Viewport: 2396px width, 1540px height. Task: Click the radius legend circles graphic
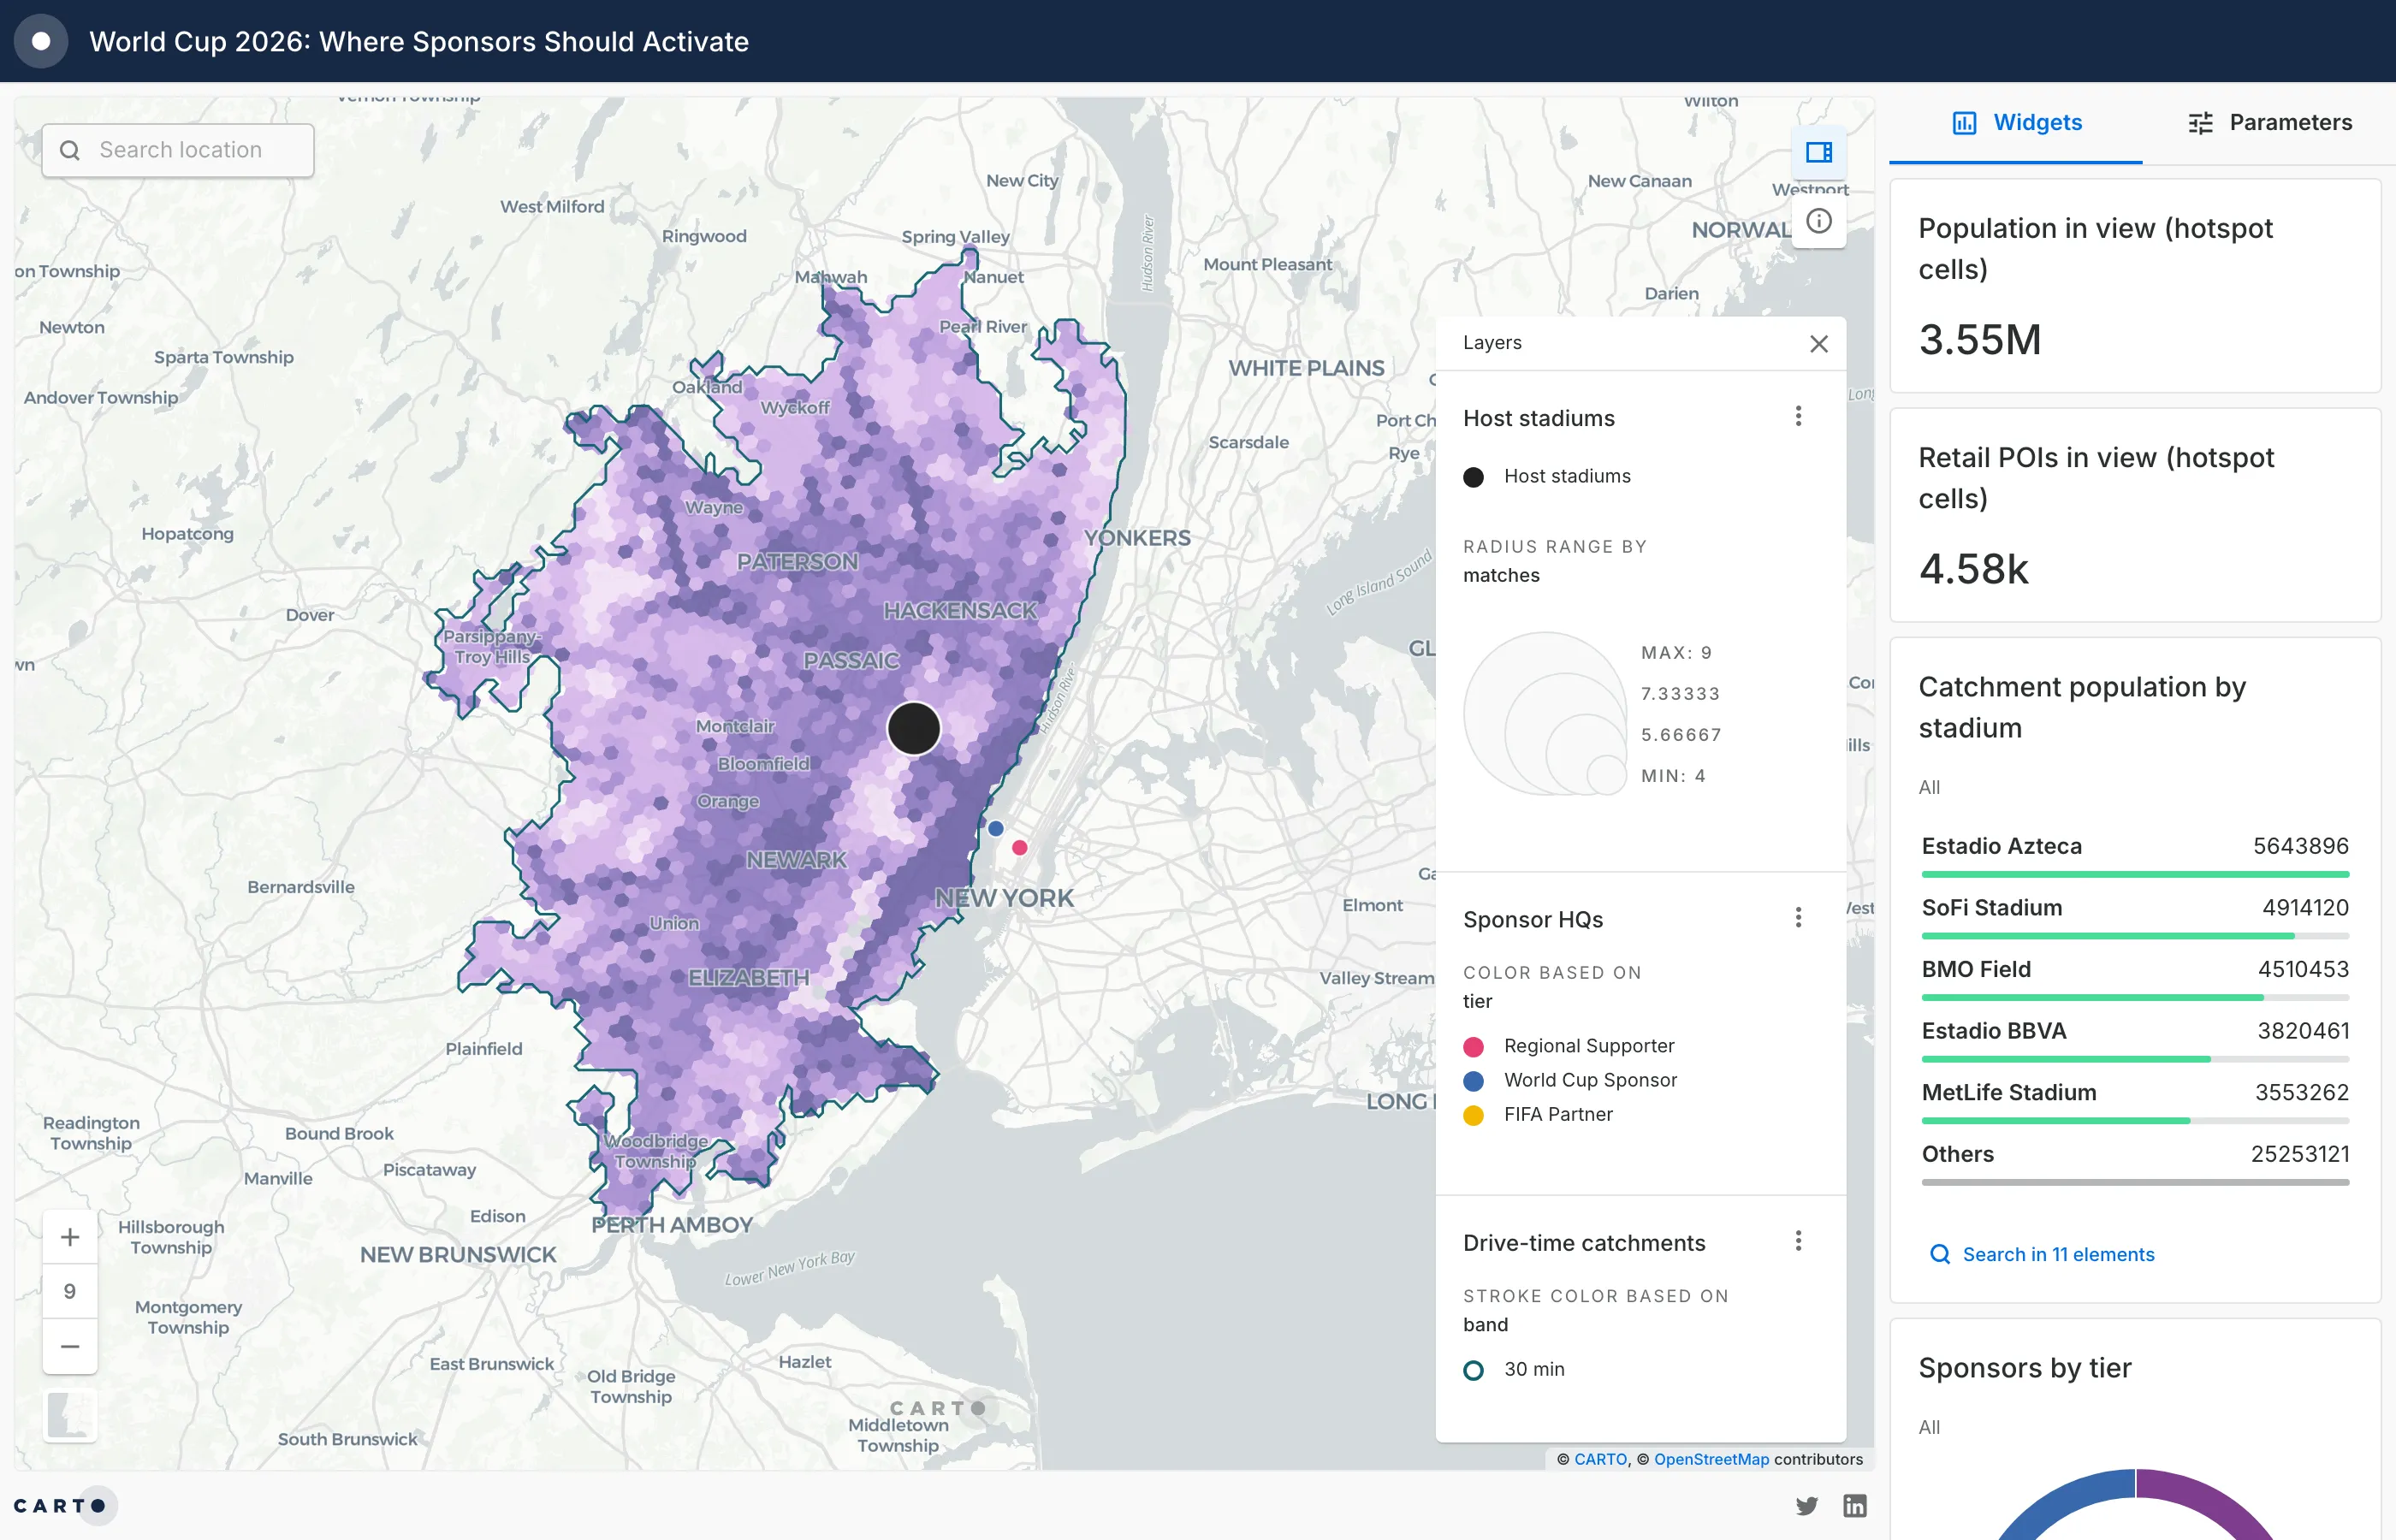[x=1545, y=713]
